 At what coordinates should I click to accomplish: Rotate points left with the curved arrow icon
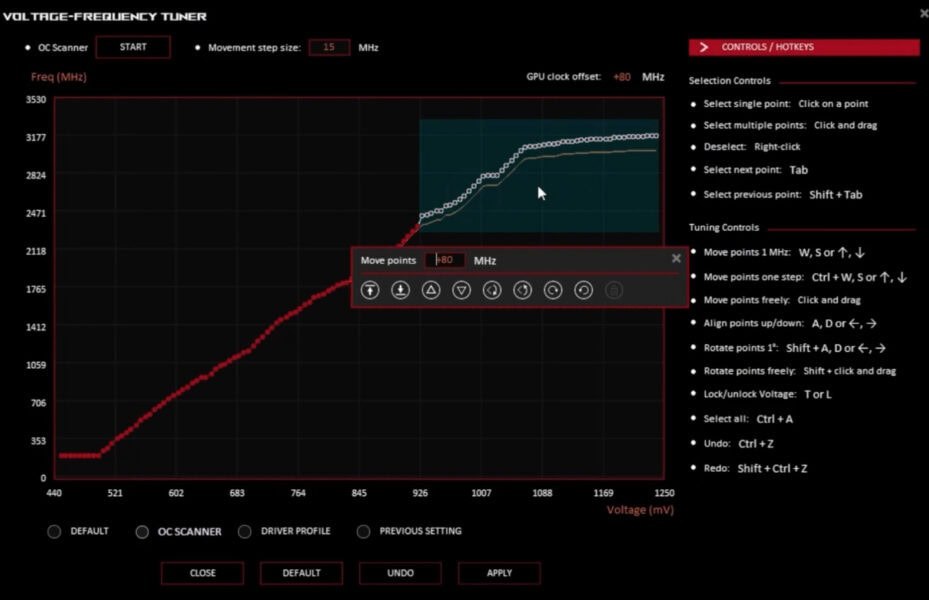pos(492,290)
